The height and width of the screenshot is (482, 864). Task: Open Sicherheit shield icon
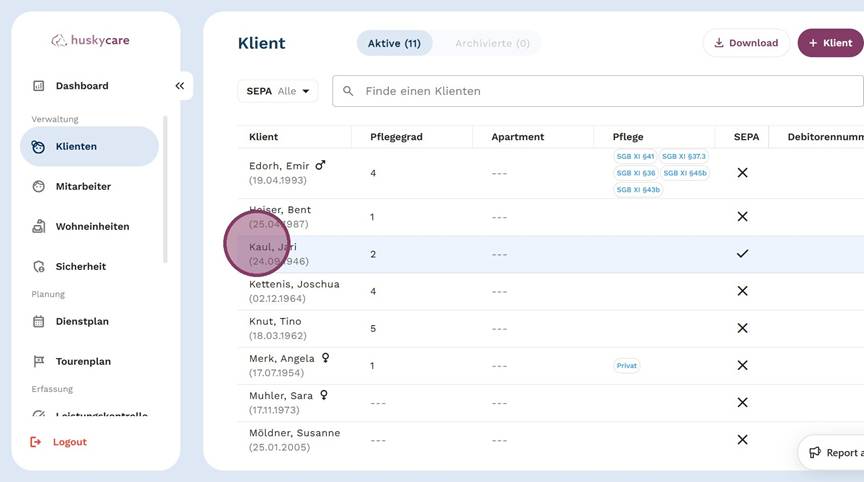tap(39, 267)
